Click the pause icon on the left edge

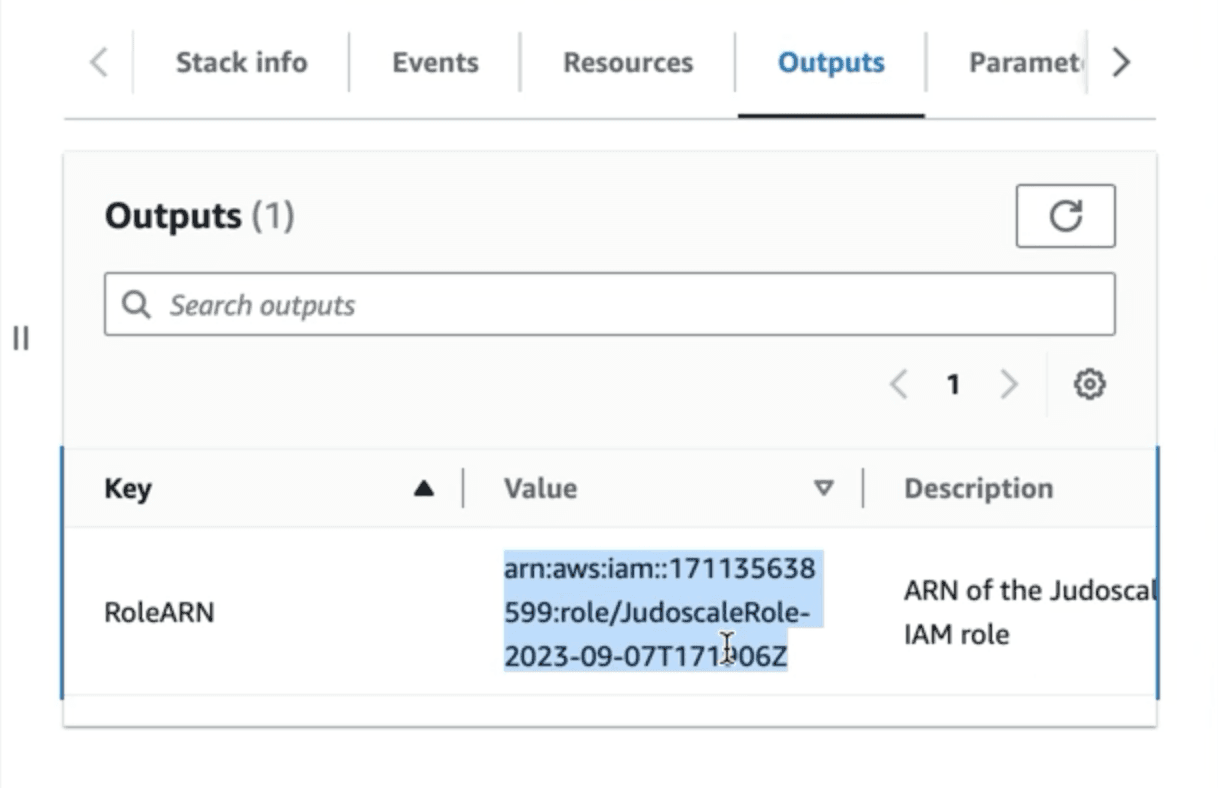[20, 339]
